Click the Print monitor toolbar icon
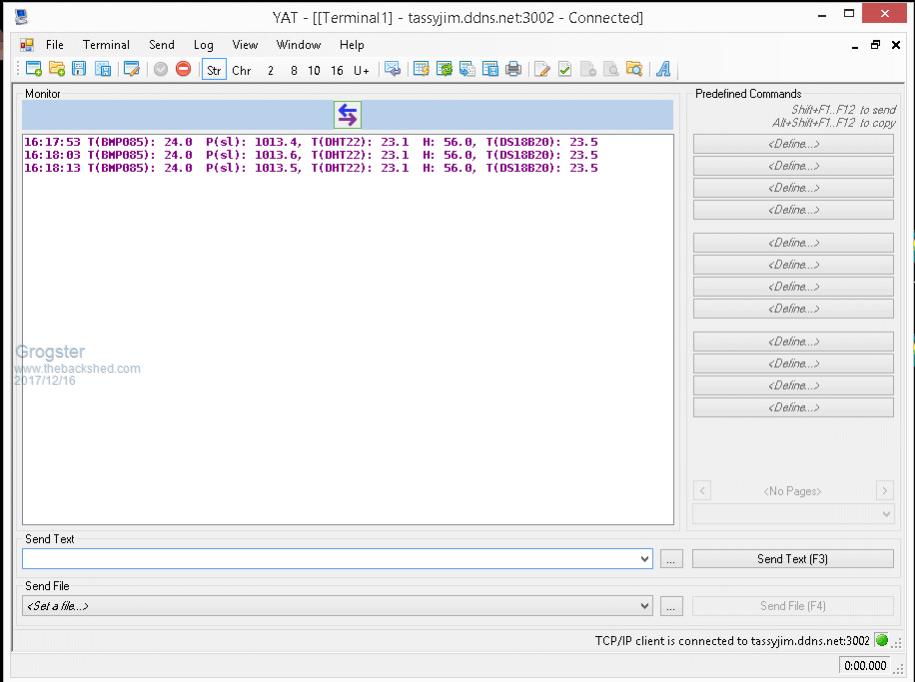The height and width of the screenshot is (682, 915). [x=513, y=70]
